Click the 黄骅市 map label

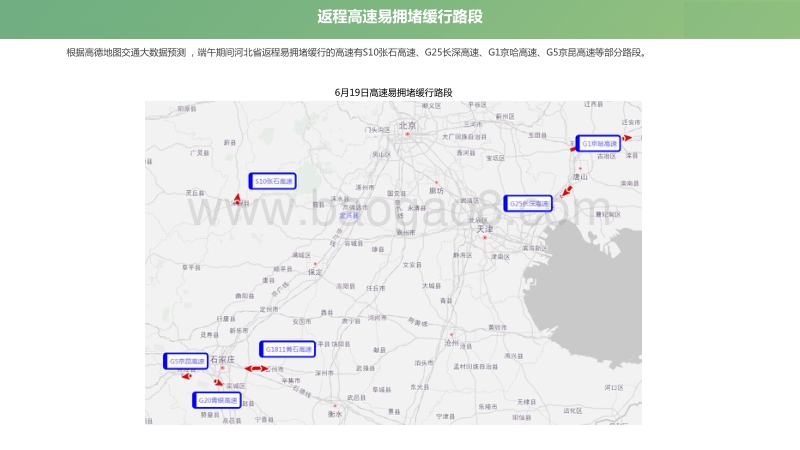(x=497, y=328)
